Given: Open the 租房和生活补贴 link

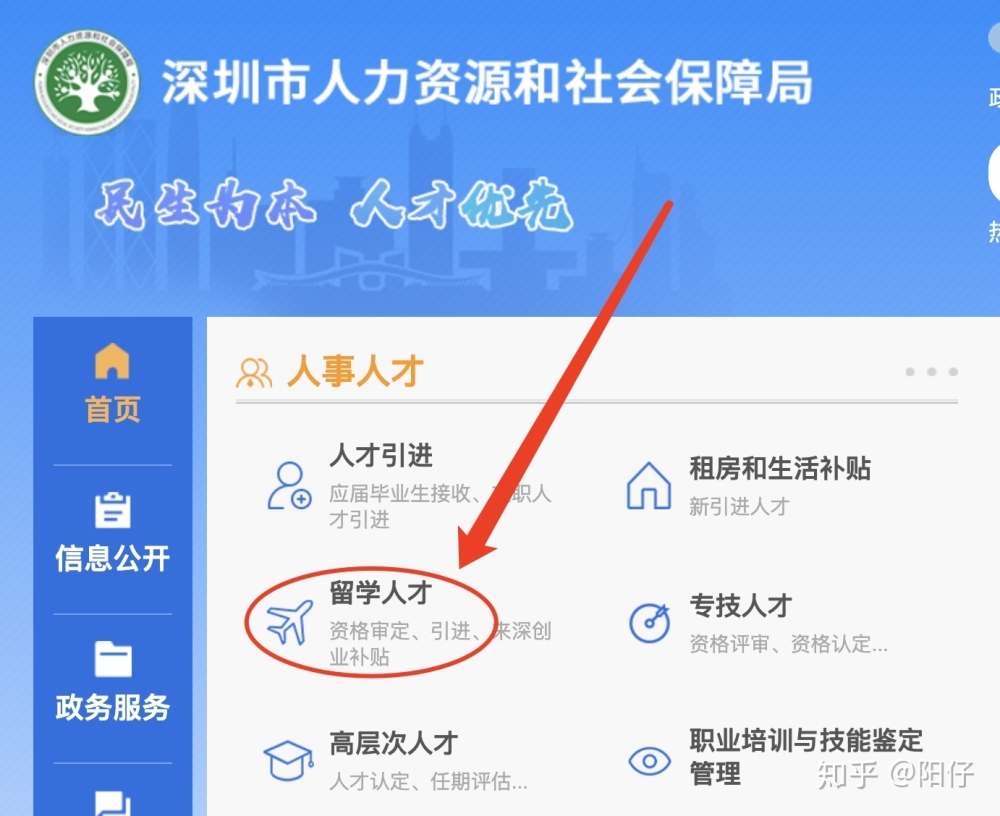Looking at the screenshot, I should [x=780, y=468].
